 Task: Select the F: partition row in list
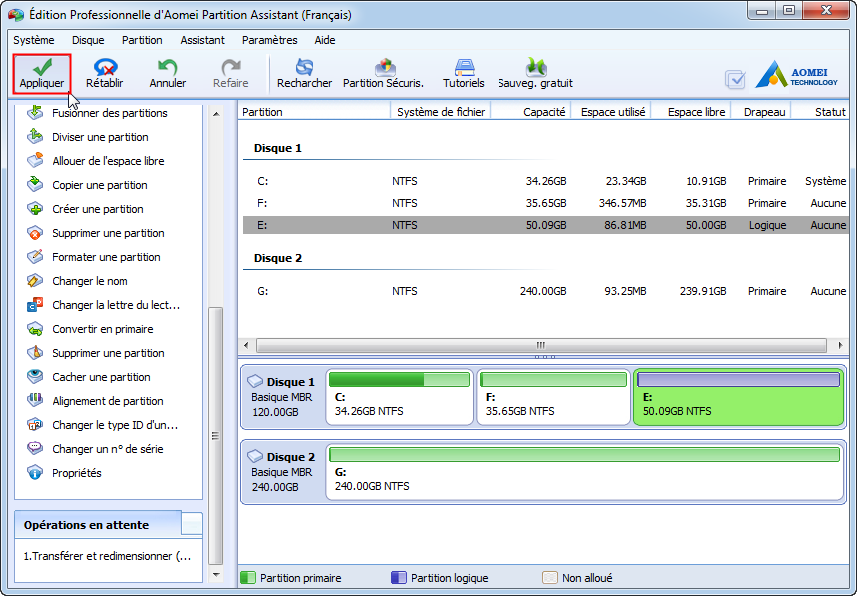click(545, 203)
